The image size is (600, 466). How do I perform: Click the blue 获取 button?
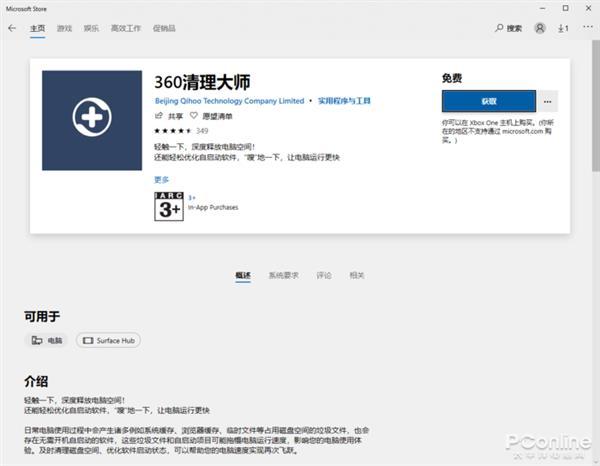pyautogui.click(x=489, y=101)
